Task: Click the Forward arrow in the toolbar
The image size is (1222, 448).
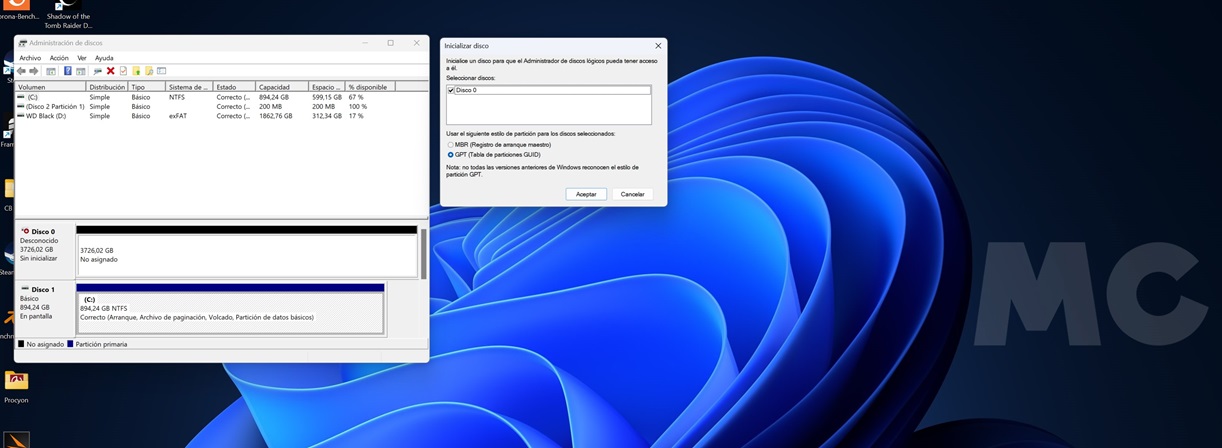Action: tap(34, 71)
